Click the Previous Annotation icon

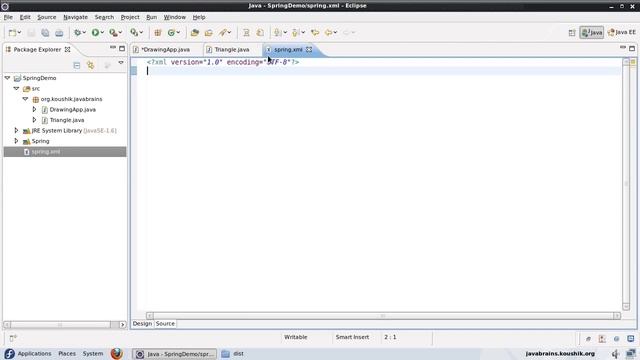296,33
